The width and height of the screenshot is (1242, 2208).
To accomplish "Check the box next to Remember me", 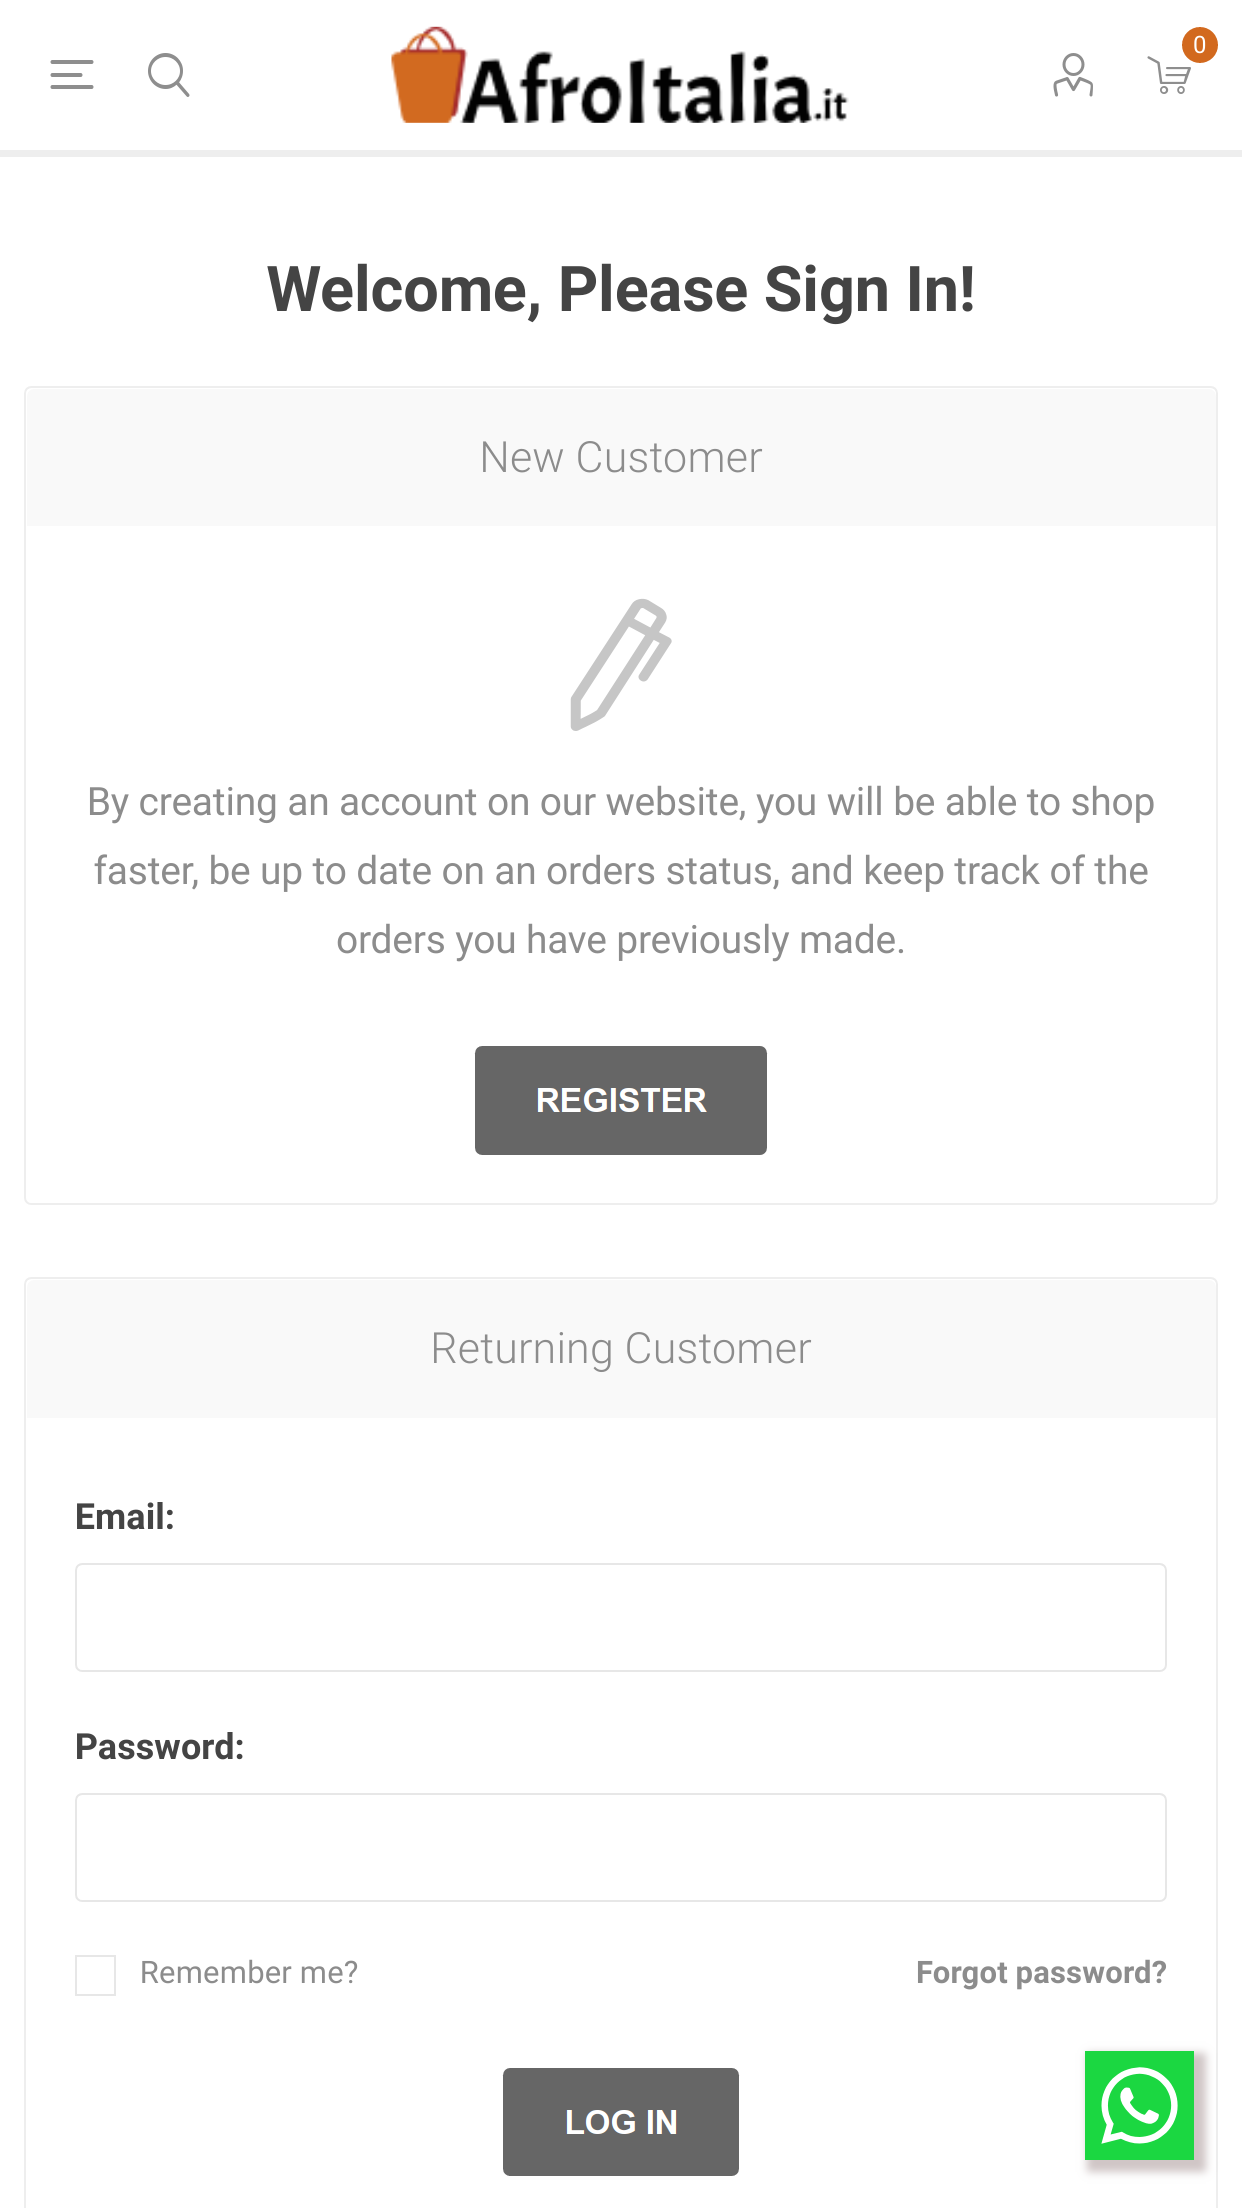I will [95, 1972].
